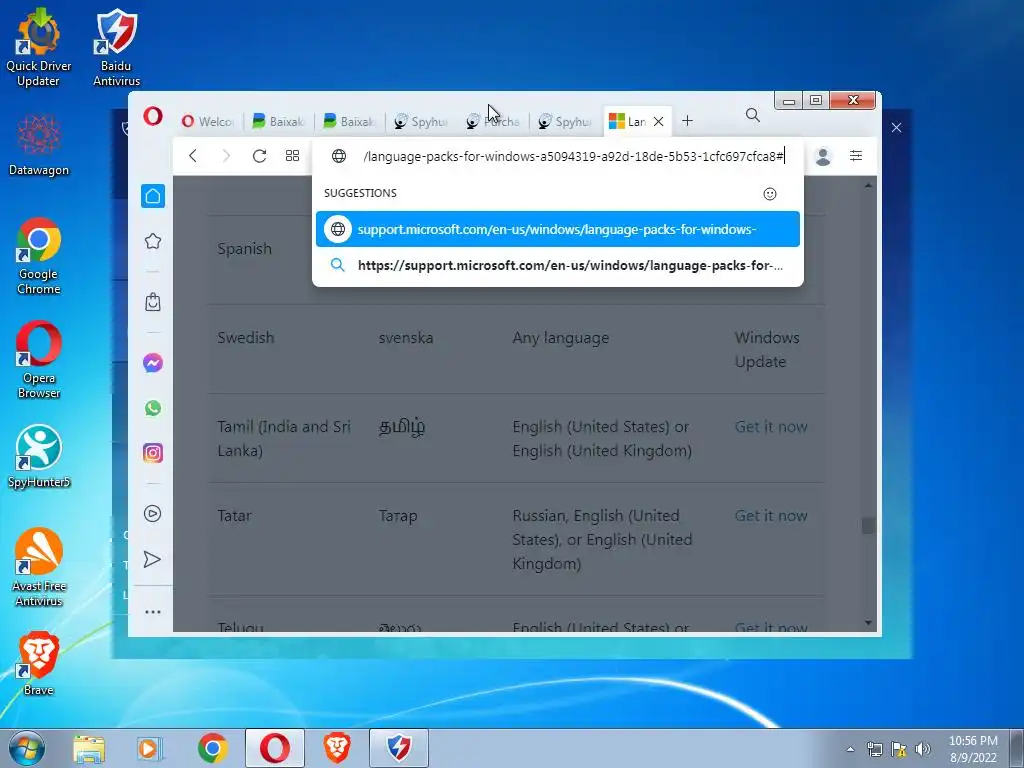Viewport: 1024px width, 768px height.
Task: Click scrollbar up arrow on the page
Action: coord(868,185)
